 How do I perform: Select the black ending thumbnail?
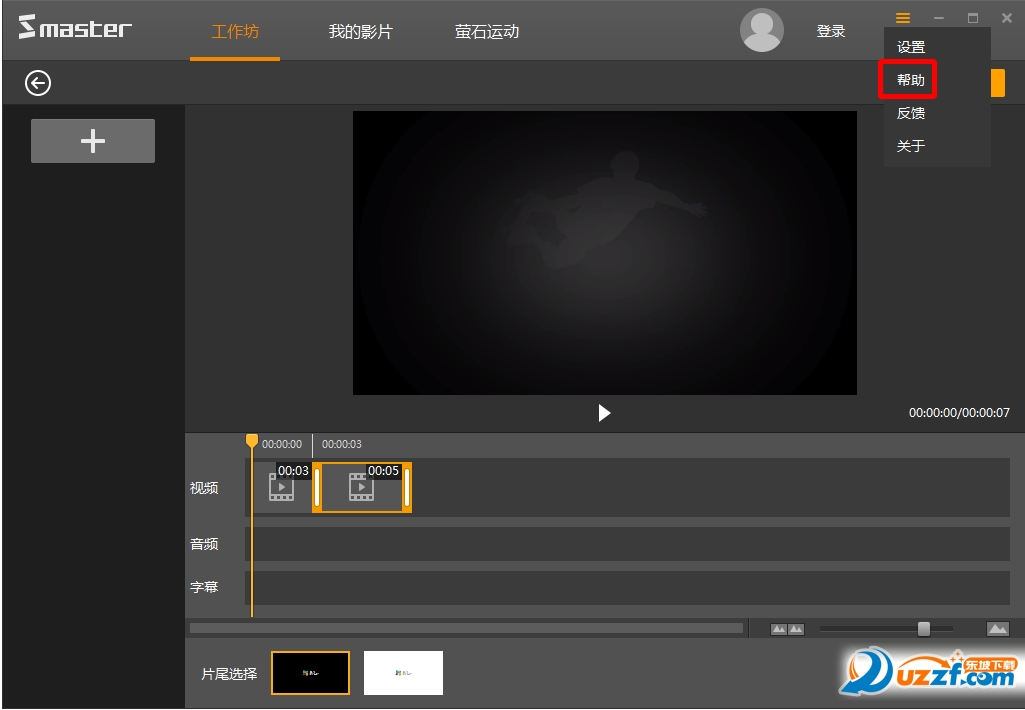(x=311, y=673)
